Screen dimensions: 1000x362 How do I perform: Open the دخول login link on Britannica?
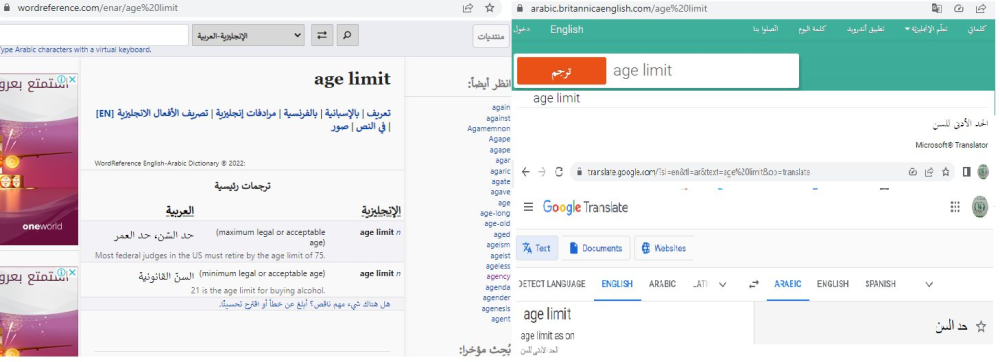522,29
